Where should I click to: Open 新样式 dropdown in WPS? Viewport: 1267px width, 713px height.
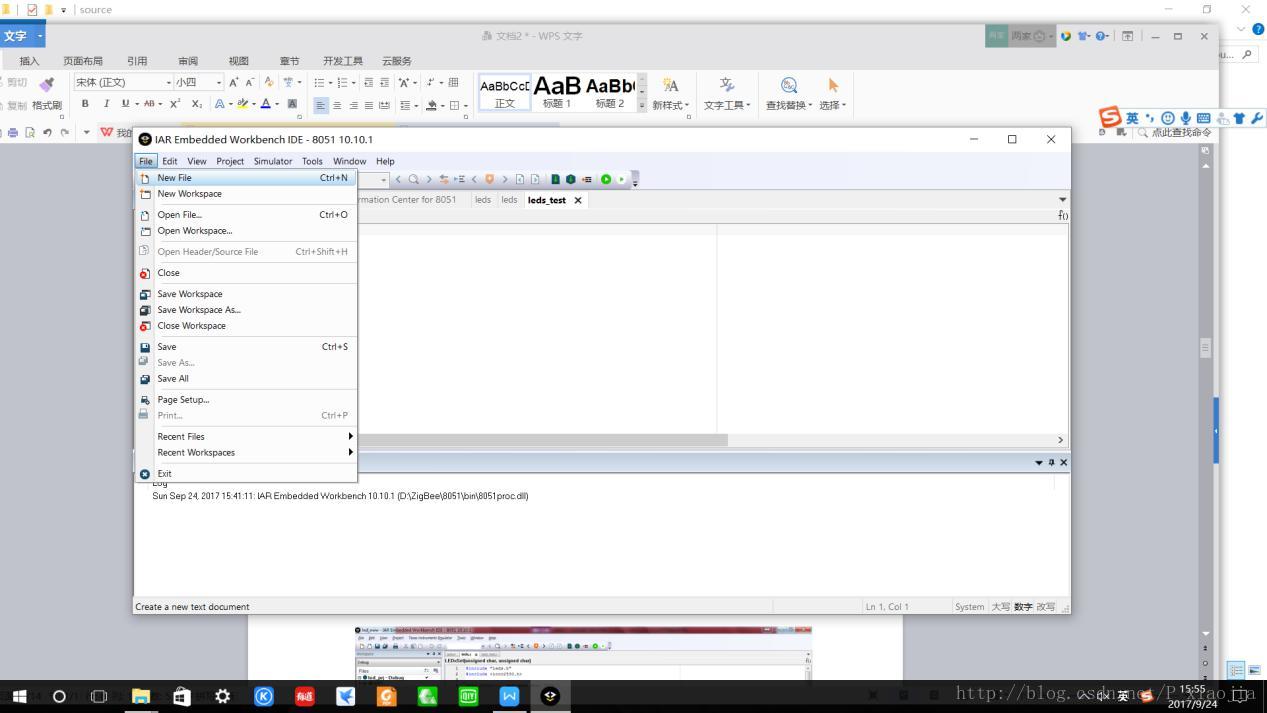point(670,105)
